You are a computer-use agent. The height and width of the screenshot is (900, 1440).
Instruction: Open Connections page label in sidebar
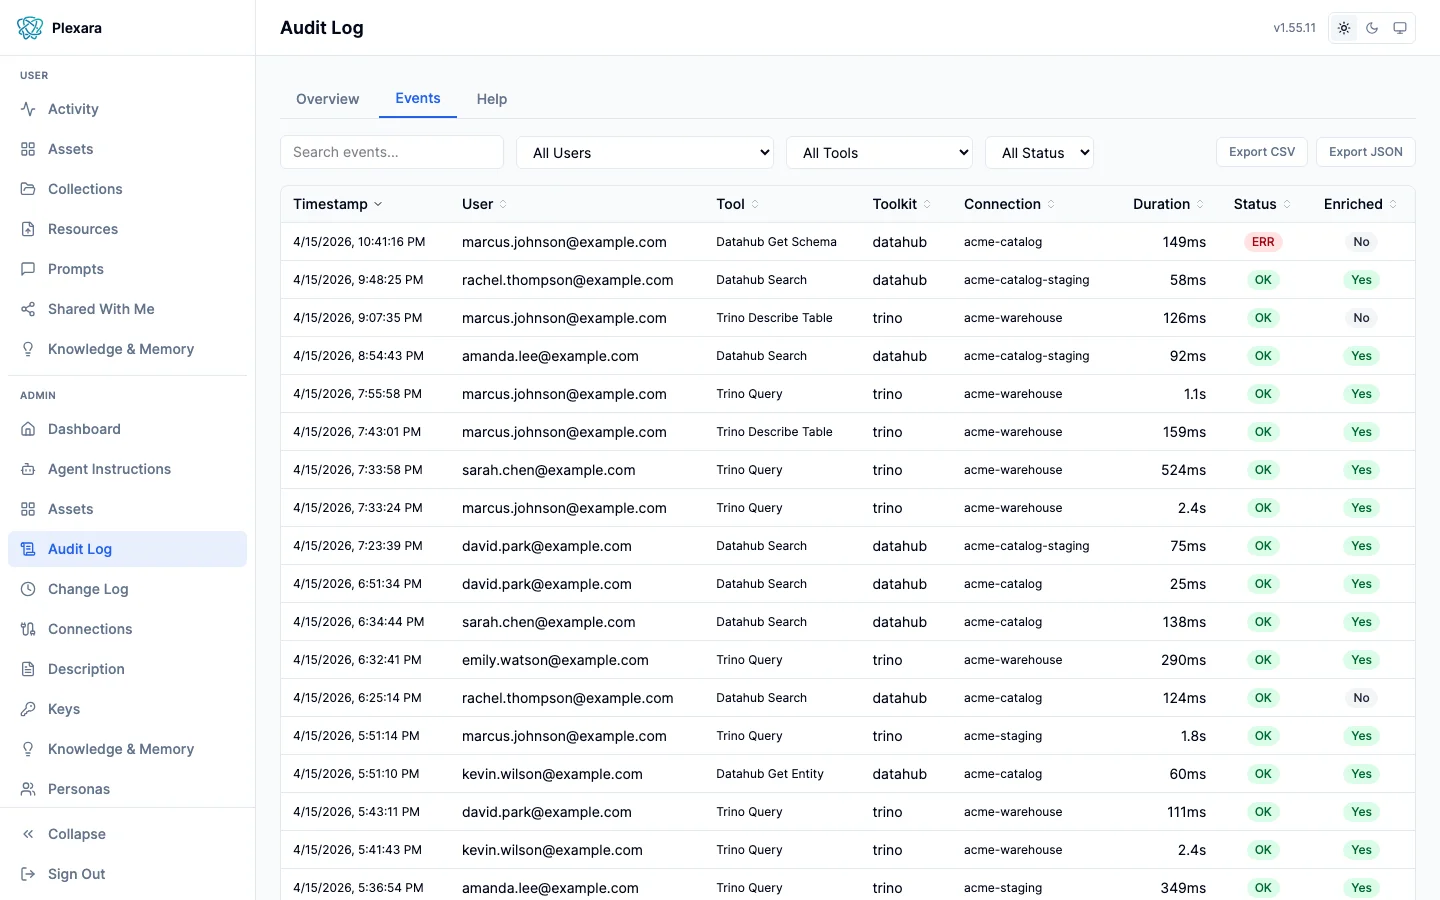pos(90,629)
